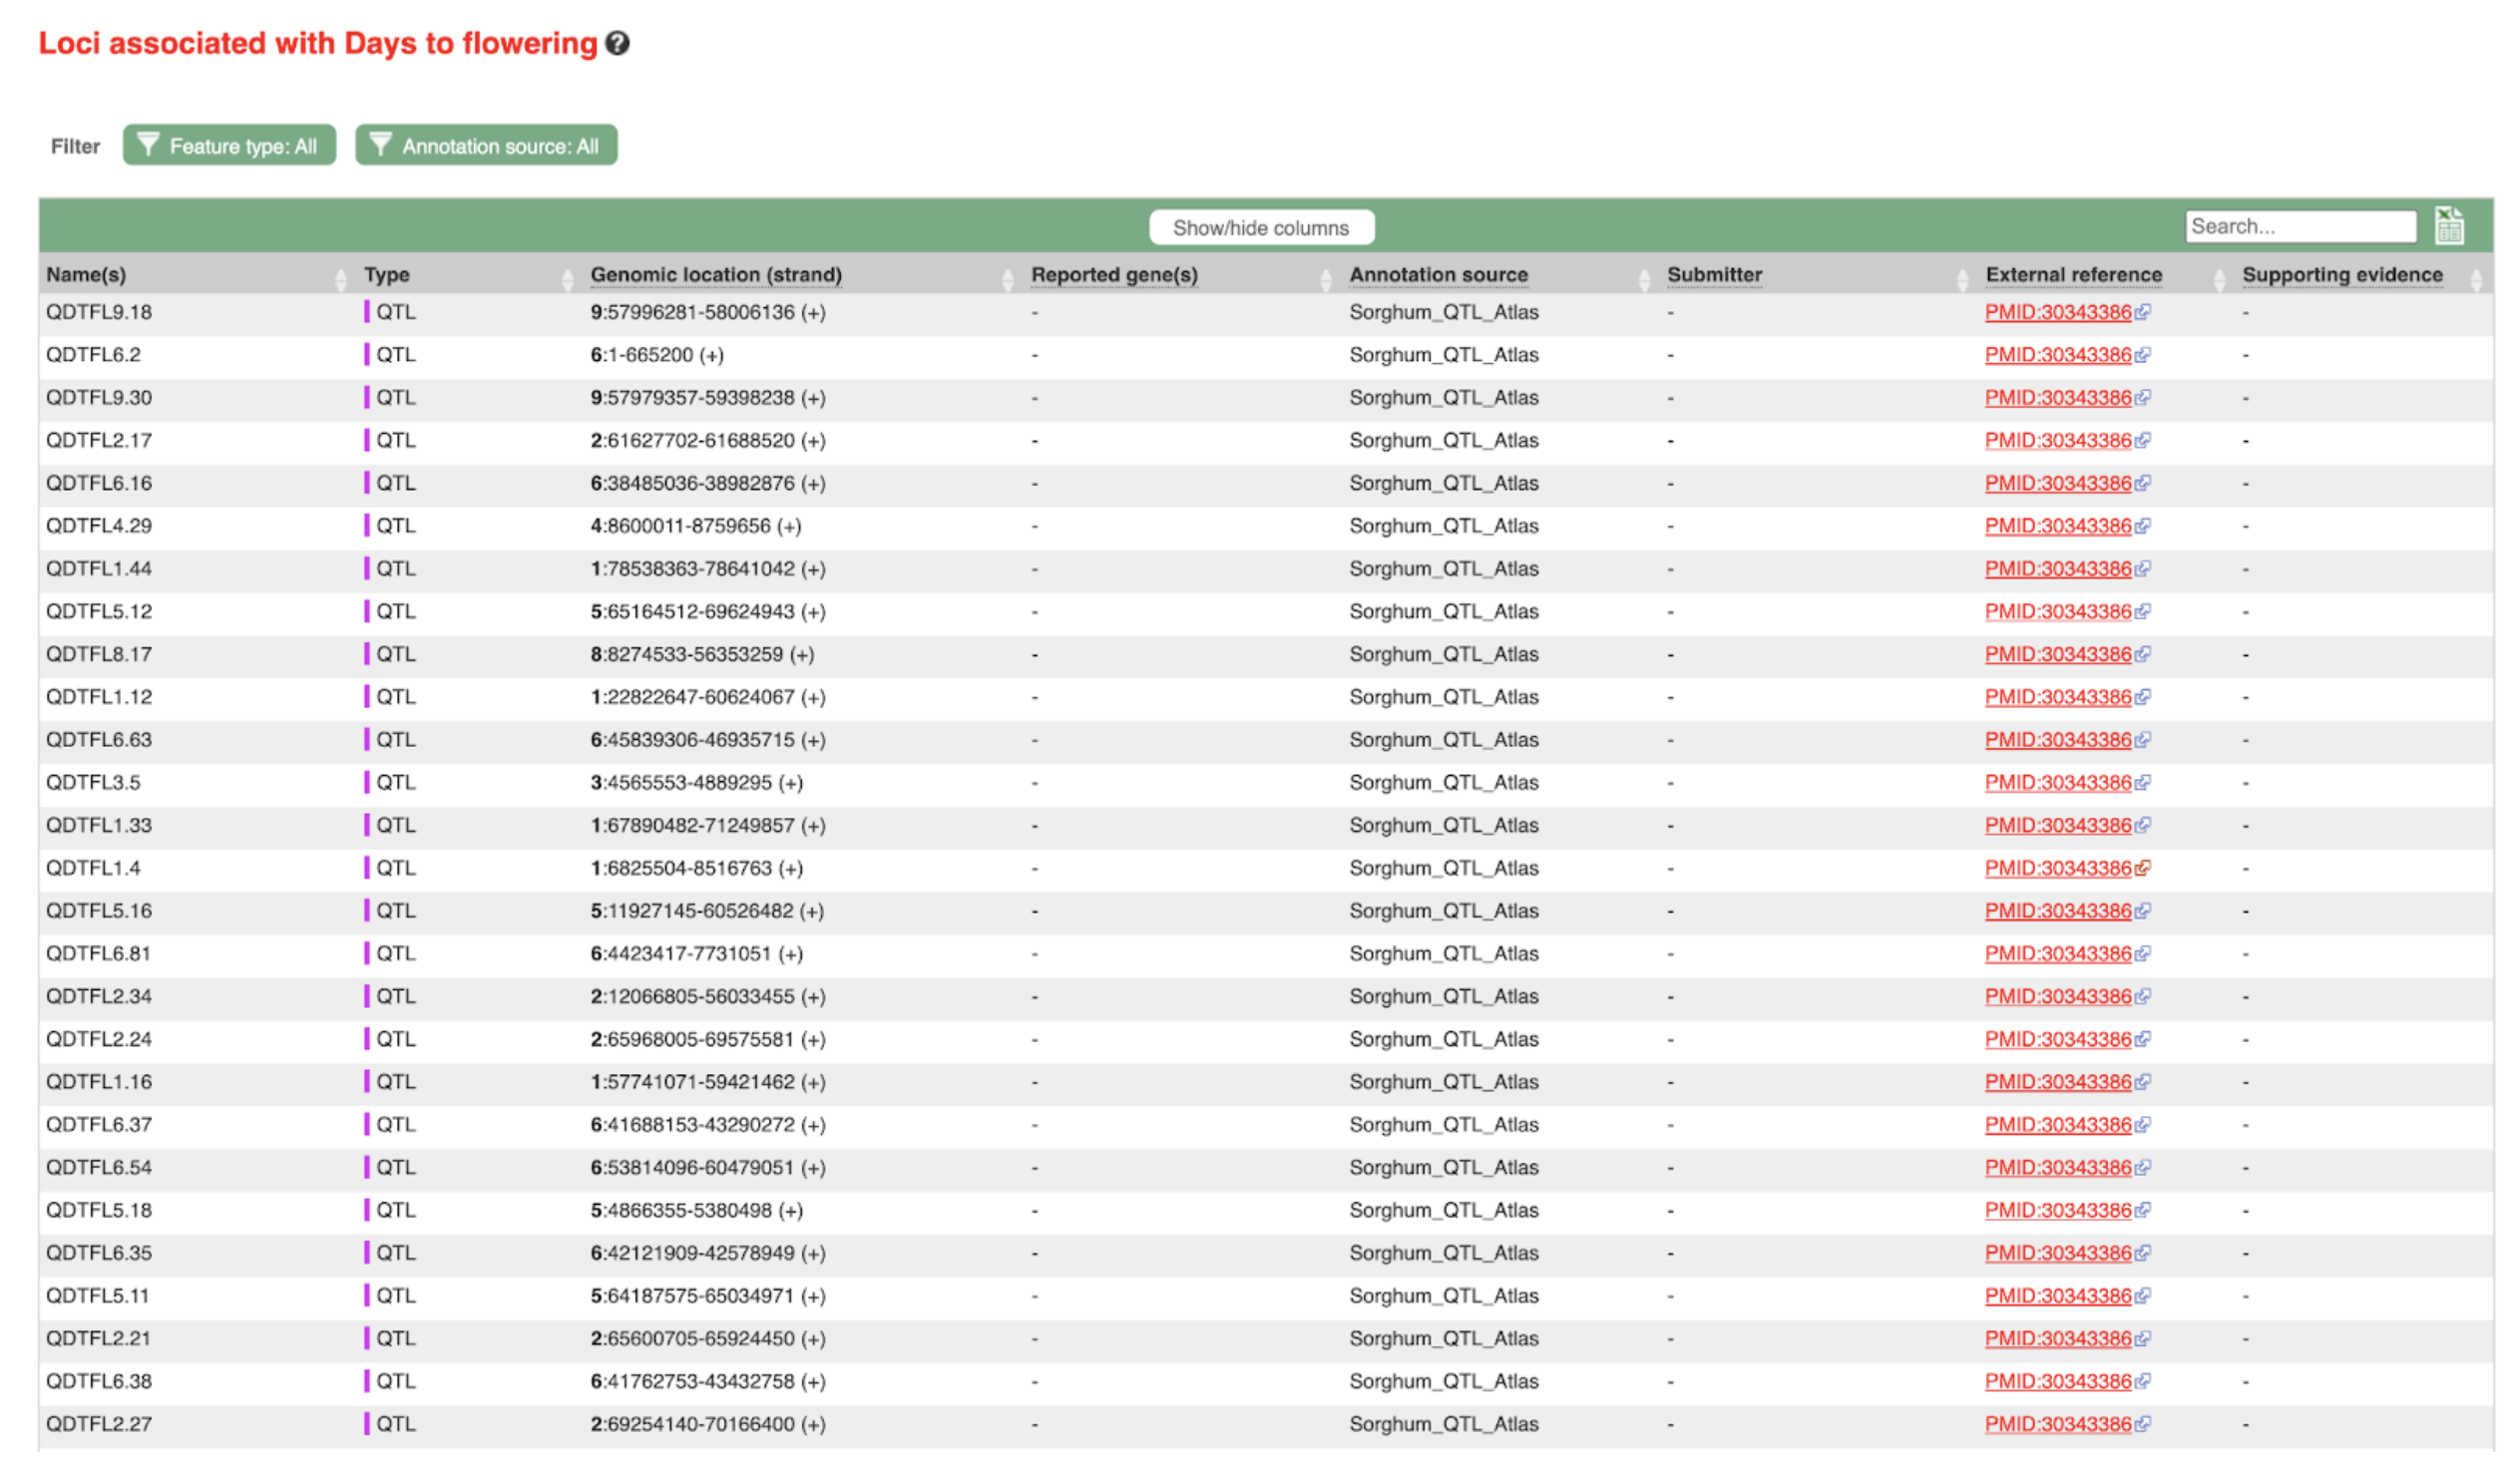Select locus name QDTFL5.11
The image size is (2520, 1480).
click(98, 1295)
